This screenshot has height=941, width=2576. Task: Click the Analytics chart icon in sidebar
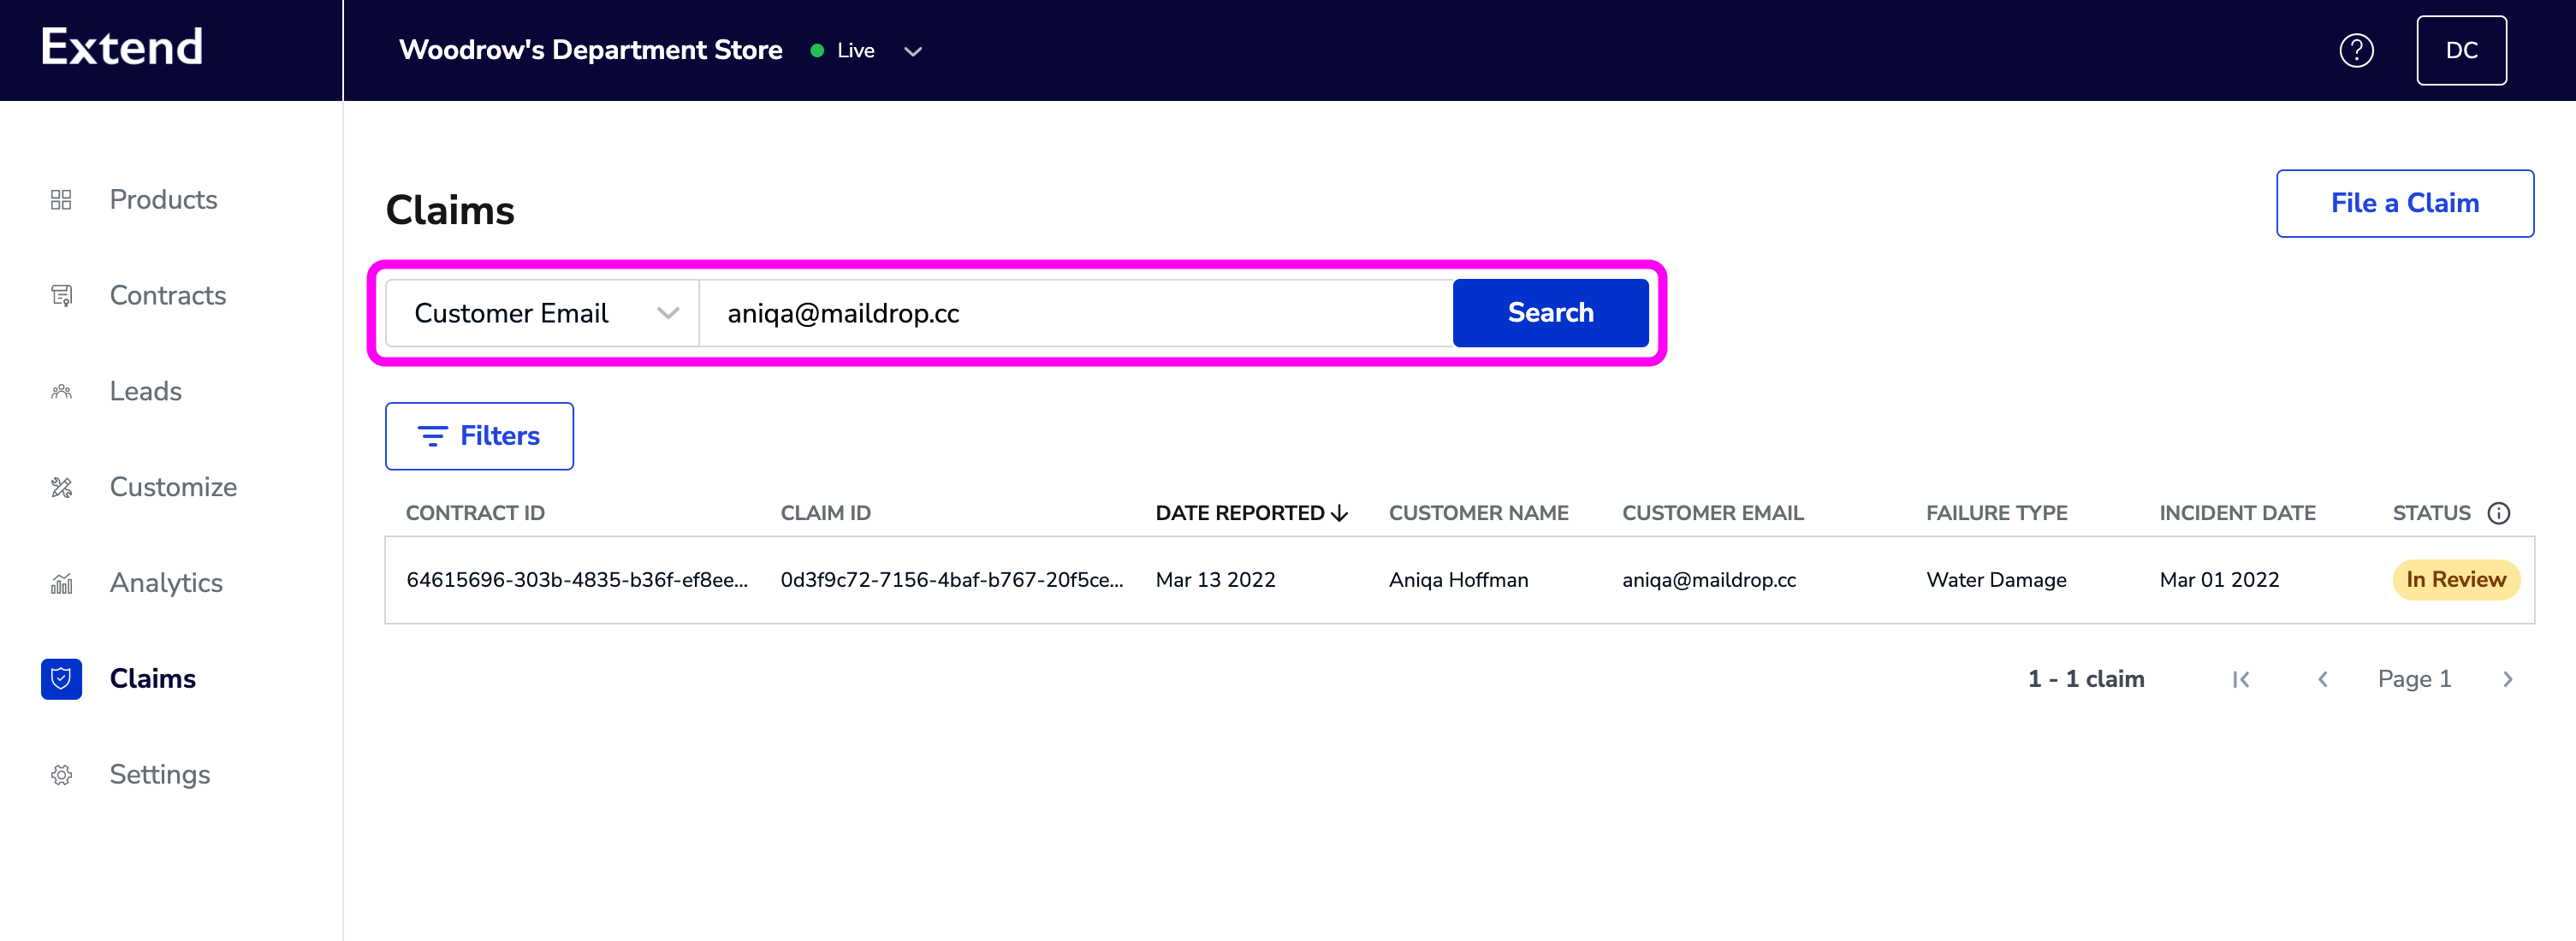point(61,583)
